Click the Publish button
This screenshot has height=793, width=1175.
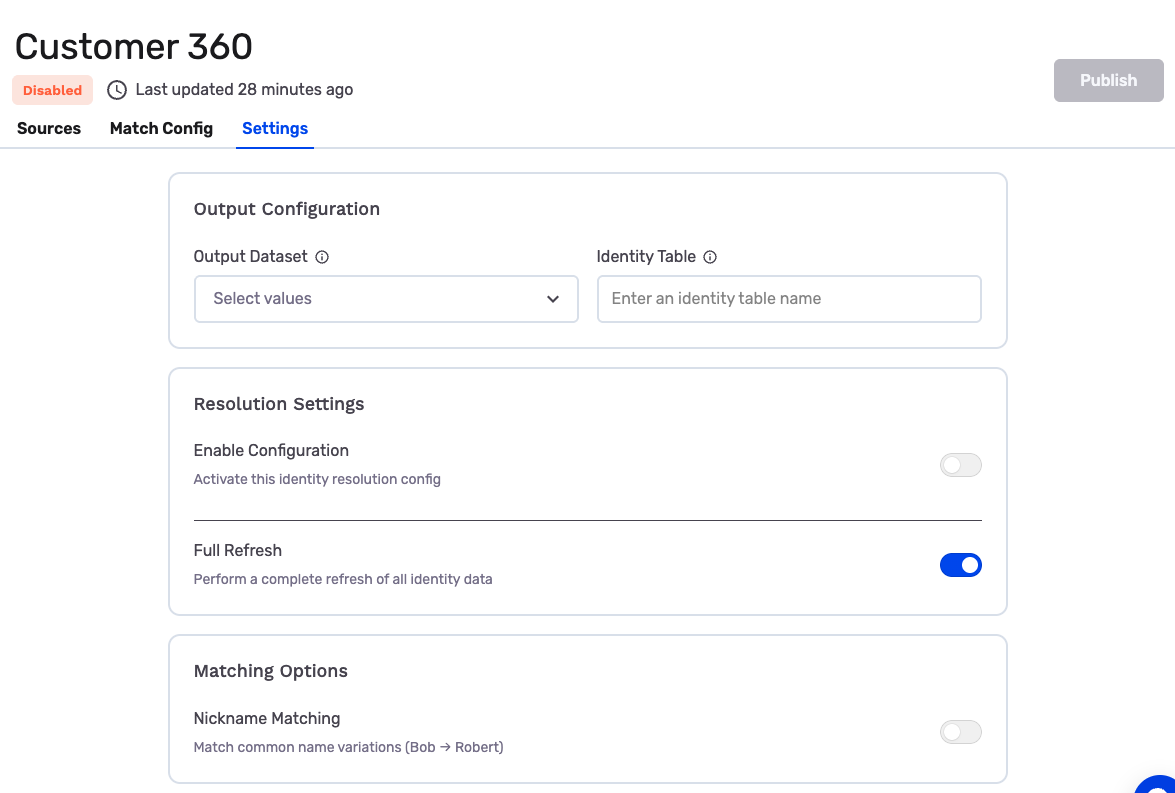(1108, 80)
